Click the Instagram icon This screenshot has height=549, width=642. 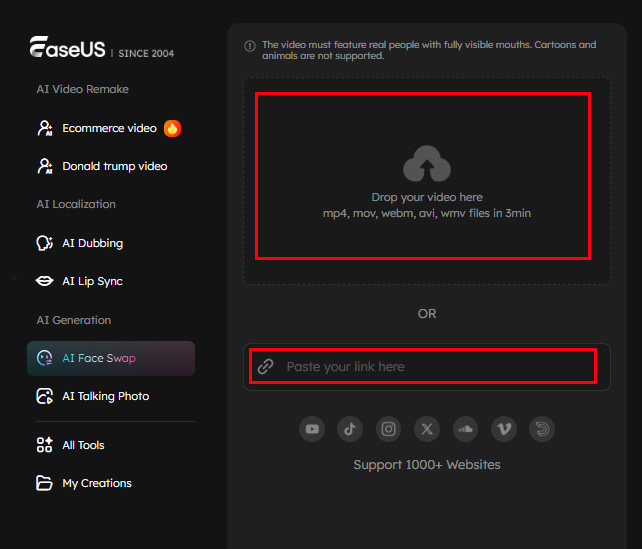point(389,429)
